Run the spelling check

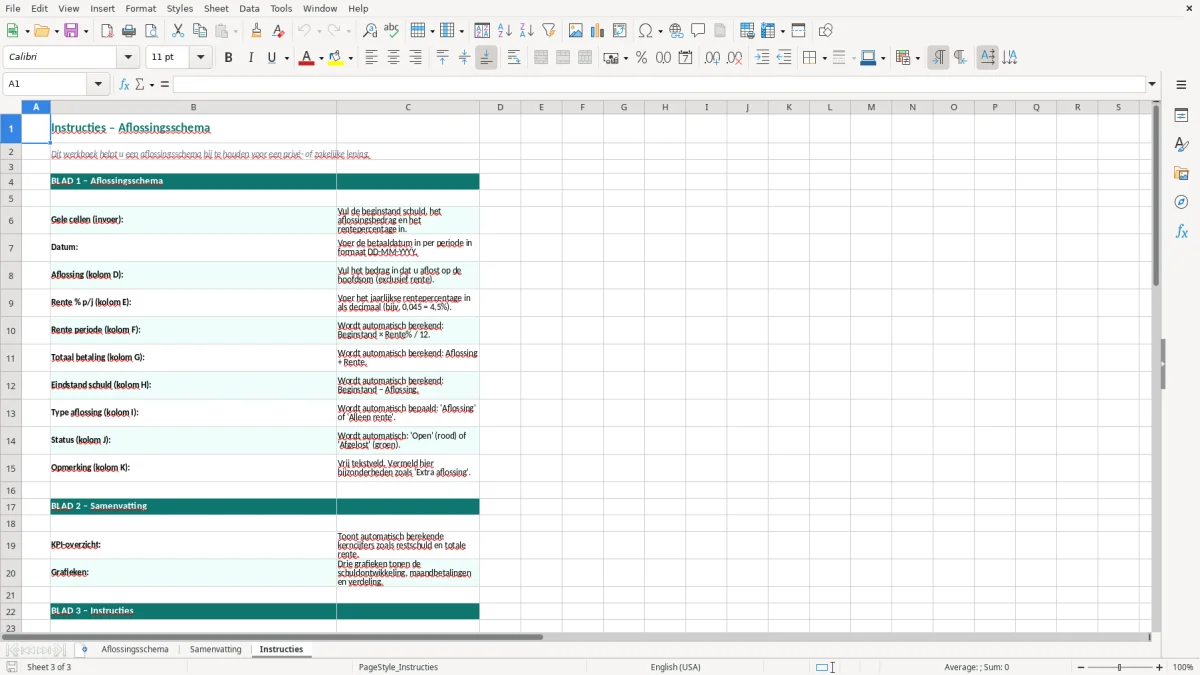point(392,31)
